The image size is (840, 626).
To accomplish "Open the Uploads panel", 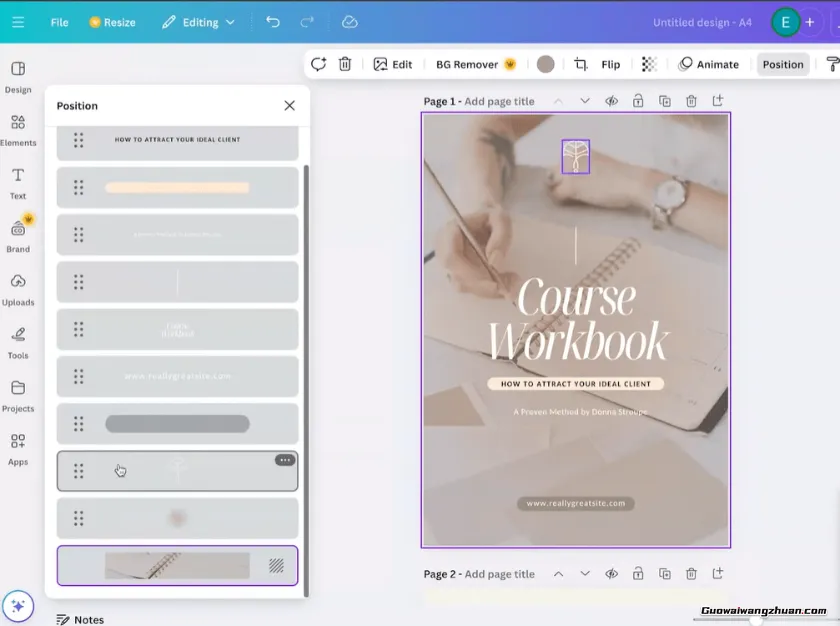I will click(18, 288).
